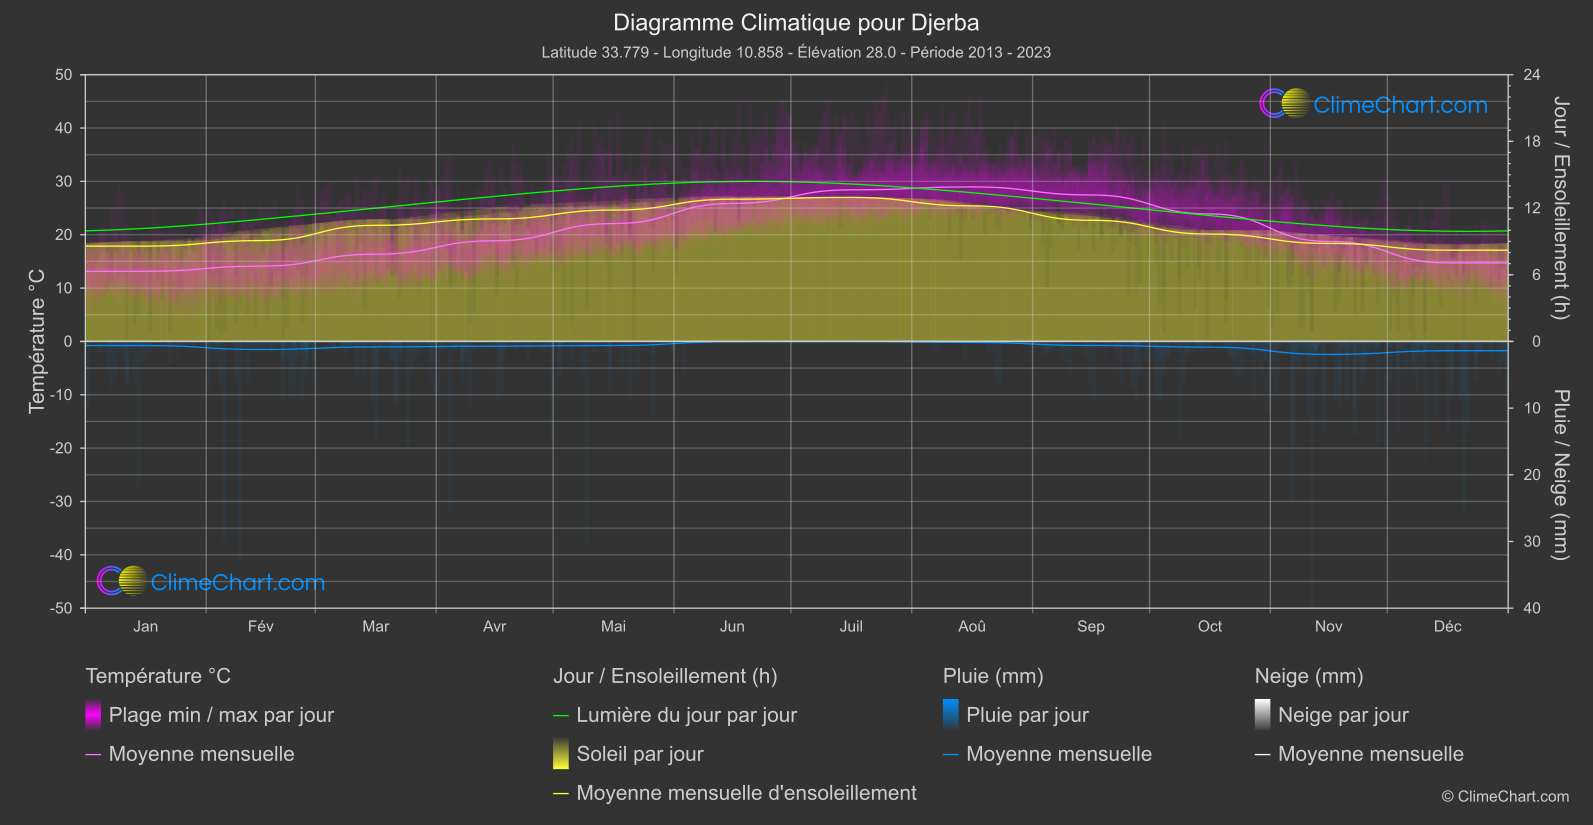The image size is (1593, 825).
Task: Click the blue 'Pluie par jour' swatch
Action: click(x=951, y=715)
